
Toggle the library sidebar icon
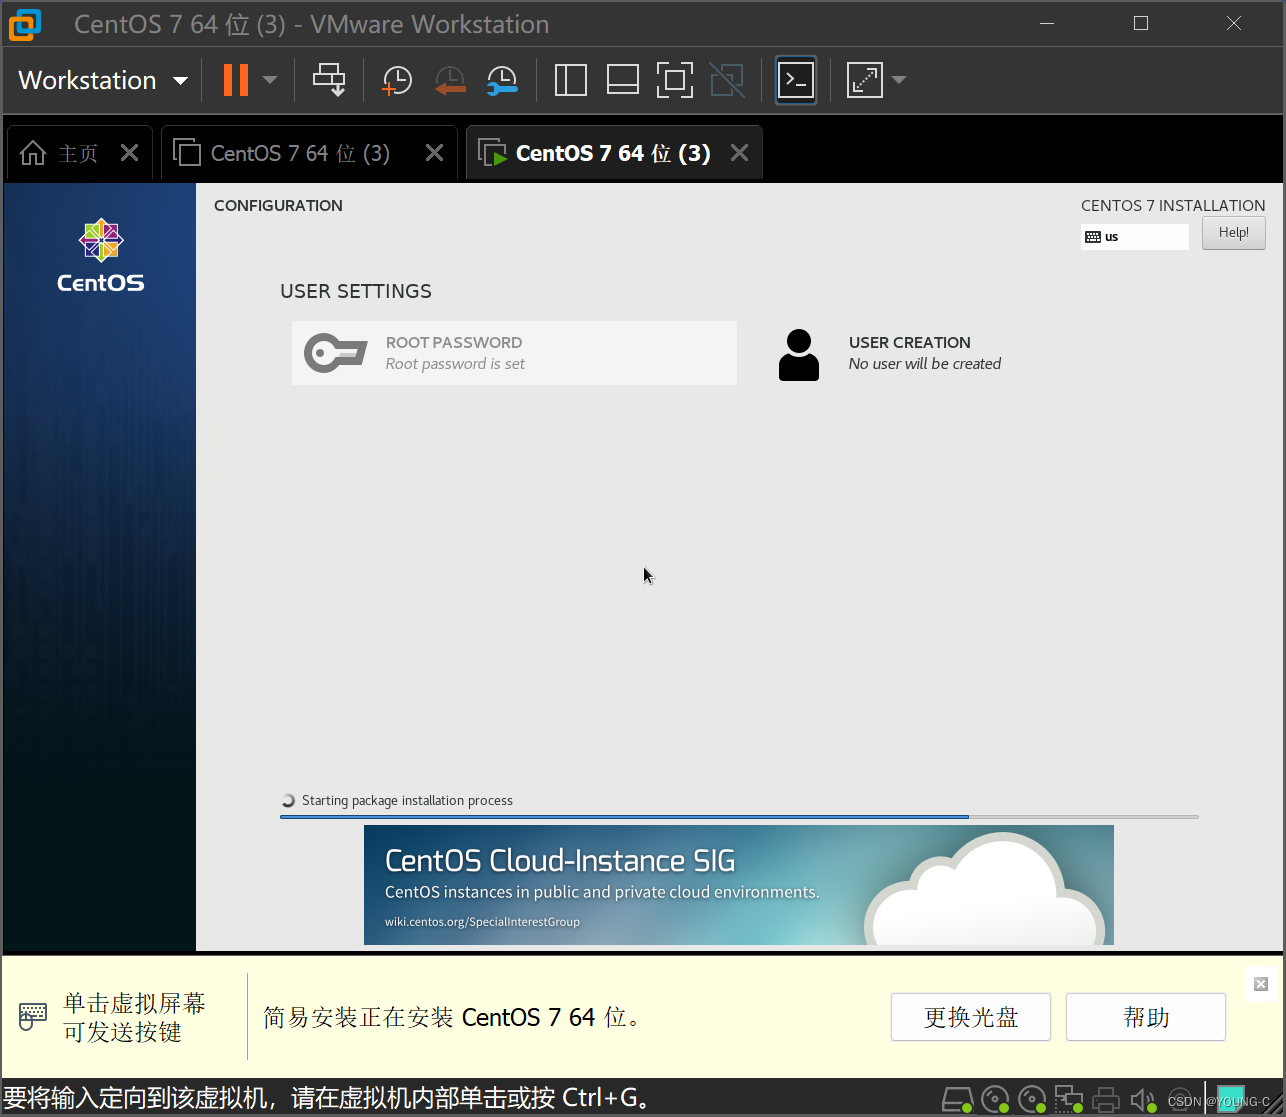[x=570, y=80]
